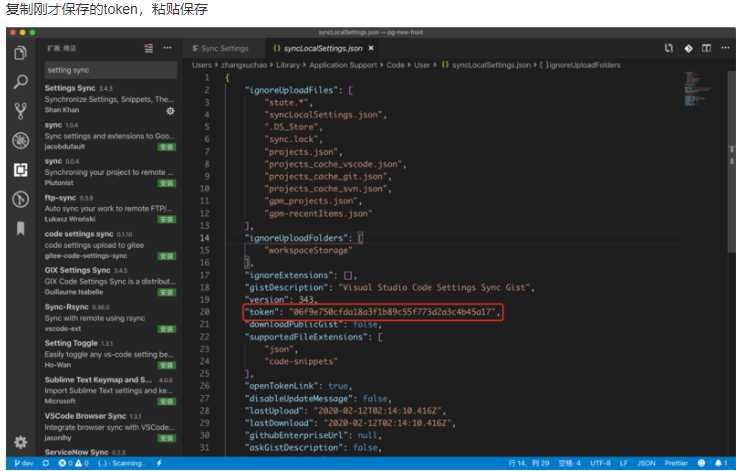Image resolution: width=736 pixels, height=471 pixels.
Task: Change the UTF-8 encoding in status bar
Action: [x=600, y=463]
